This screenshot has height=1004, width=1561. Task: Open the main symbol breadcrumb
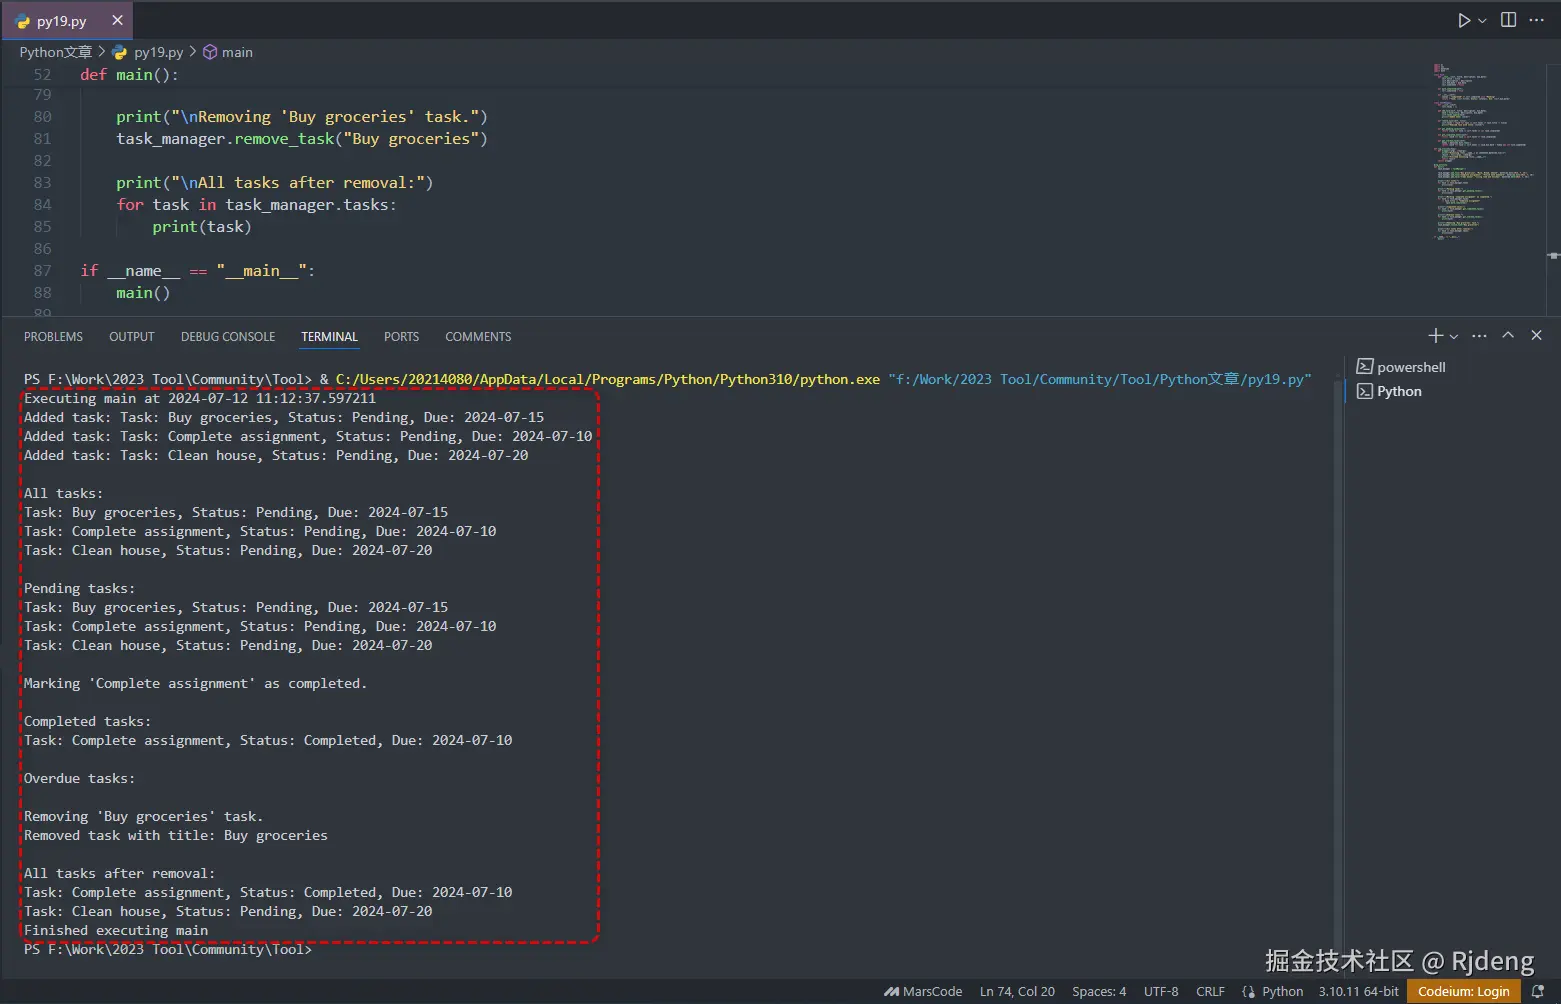pos(228,52)
